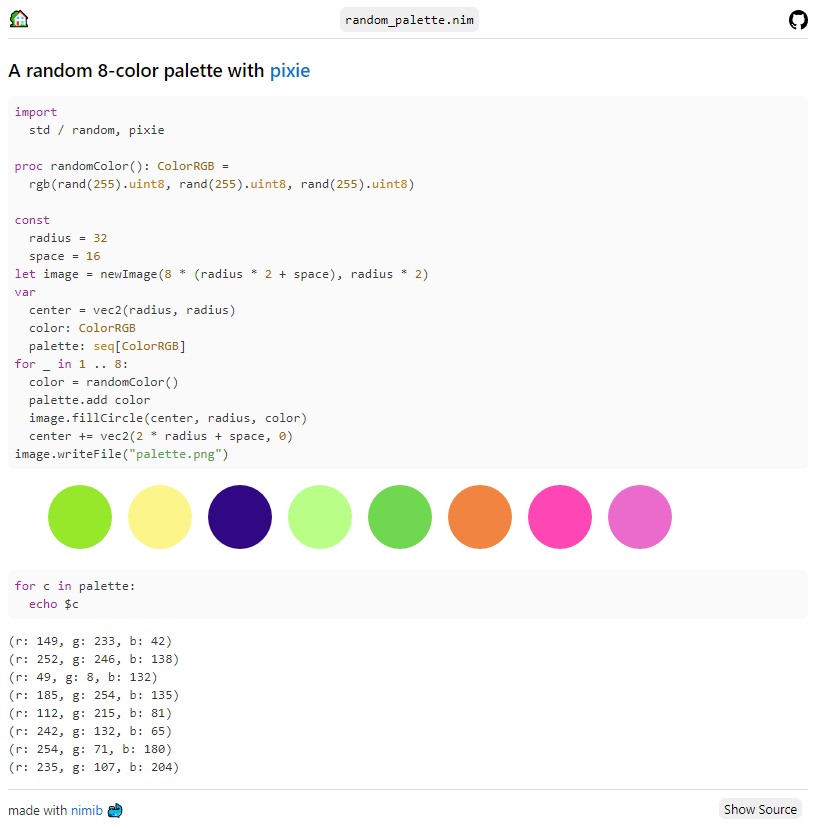Choose the orange palette circle
Viewport: 818px width, 829px height.
[x=480, y=517]
